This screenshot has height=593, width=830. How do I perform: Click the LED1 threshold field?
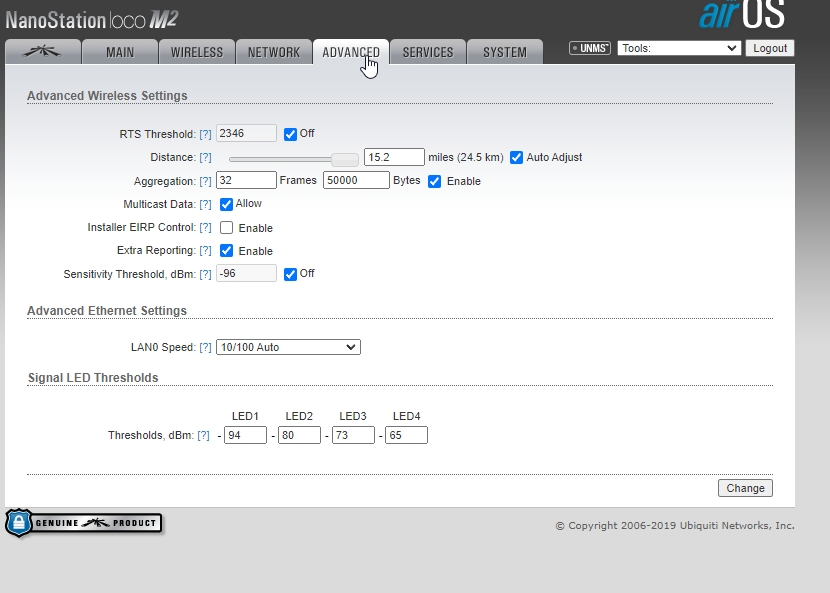[245, 435]
